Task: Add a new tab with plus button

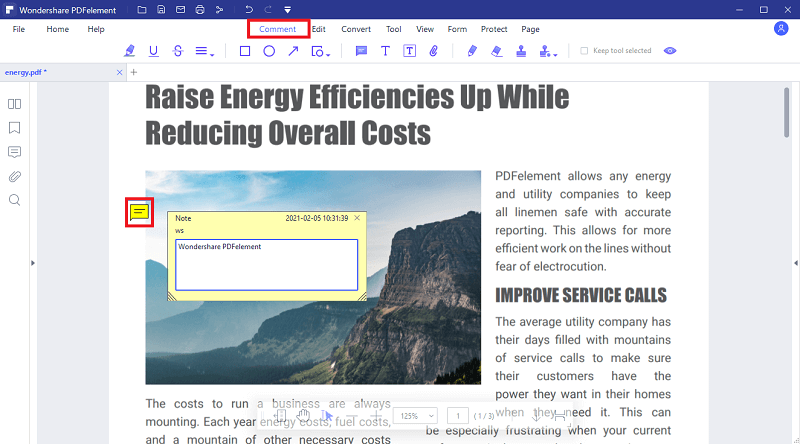Action: pyautogui.click(x=134, y=73)
